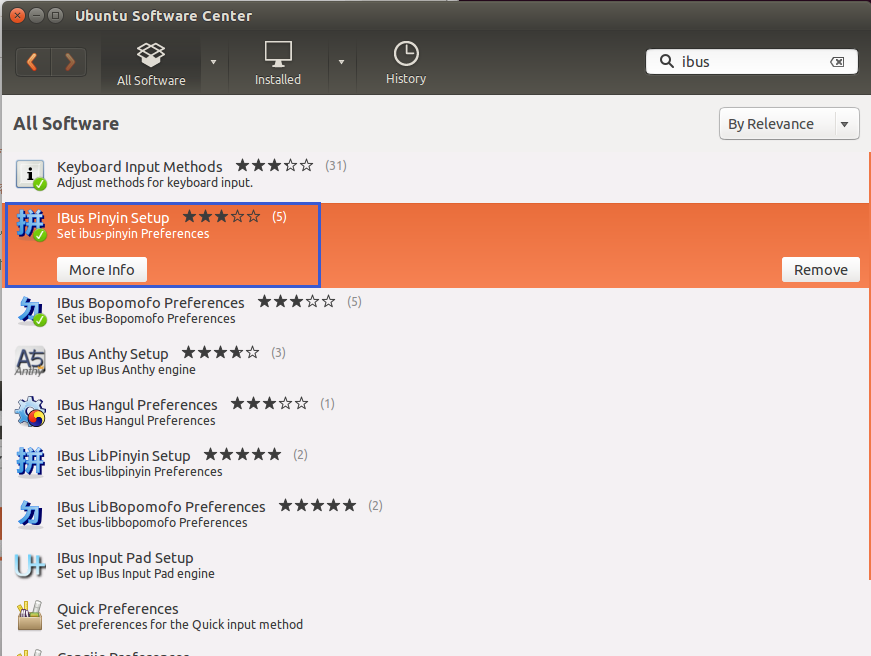
Task: Click the IBus Bopomofo Preferences icon
Action: pyautogui.click(x=31, y=311)
